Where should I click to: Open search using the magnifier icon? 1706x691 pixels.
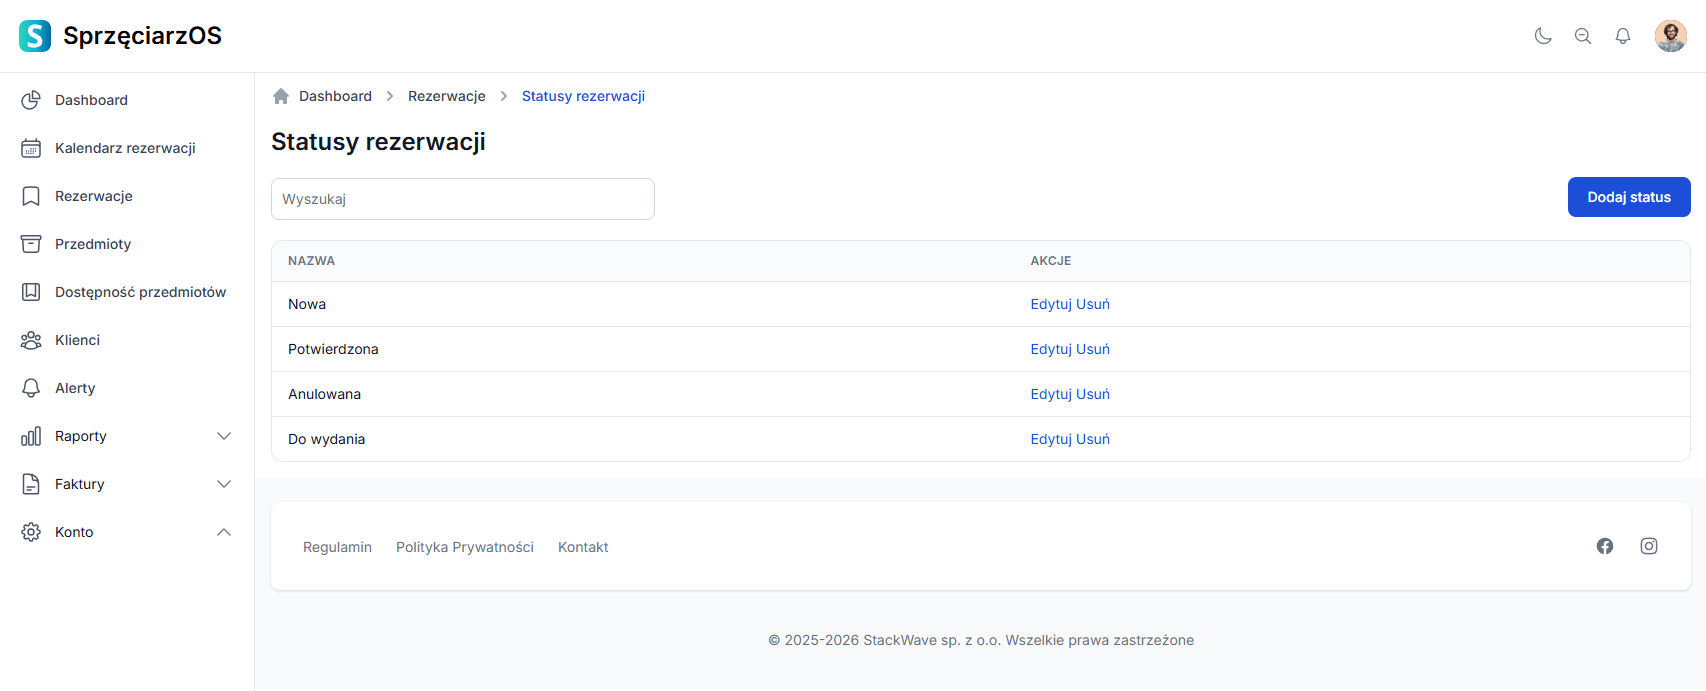tap(1583, 36)
